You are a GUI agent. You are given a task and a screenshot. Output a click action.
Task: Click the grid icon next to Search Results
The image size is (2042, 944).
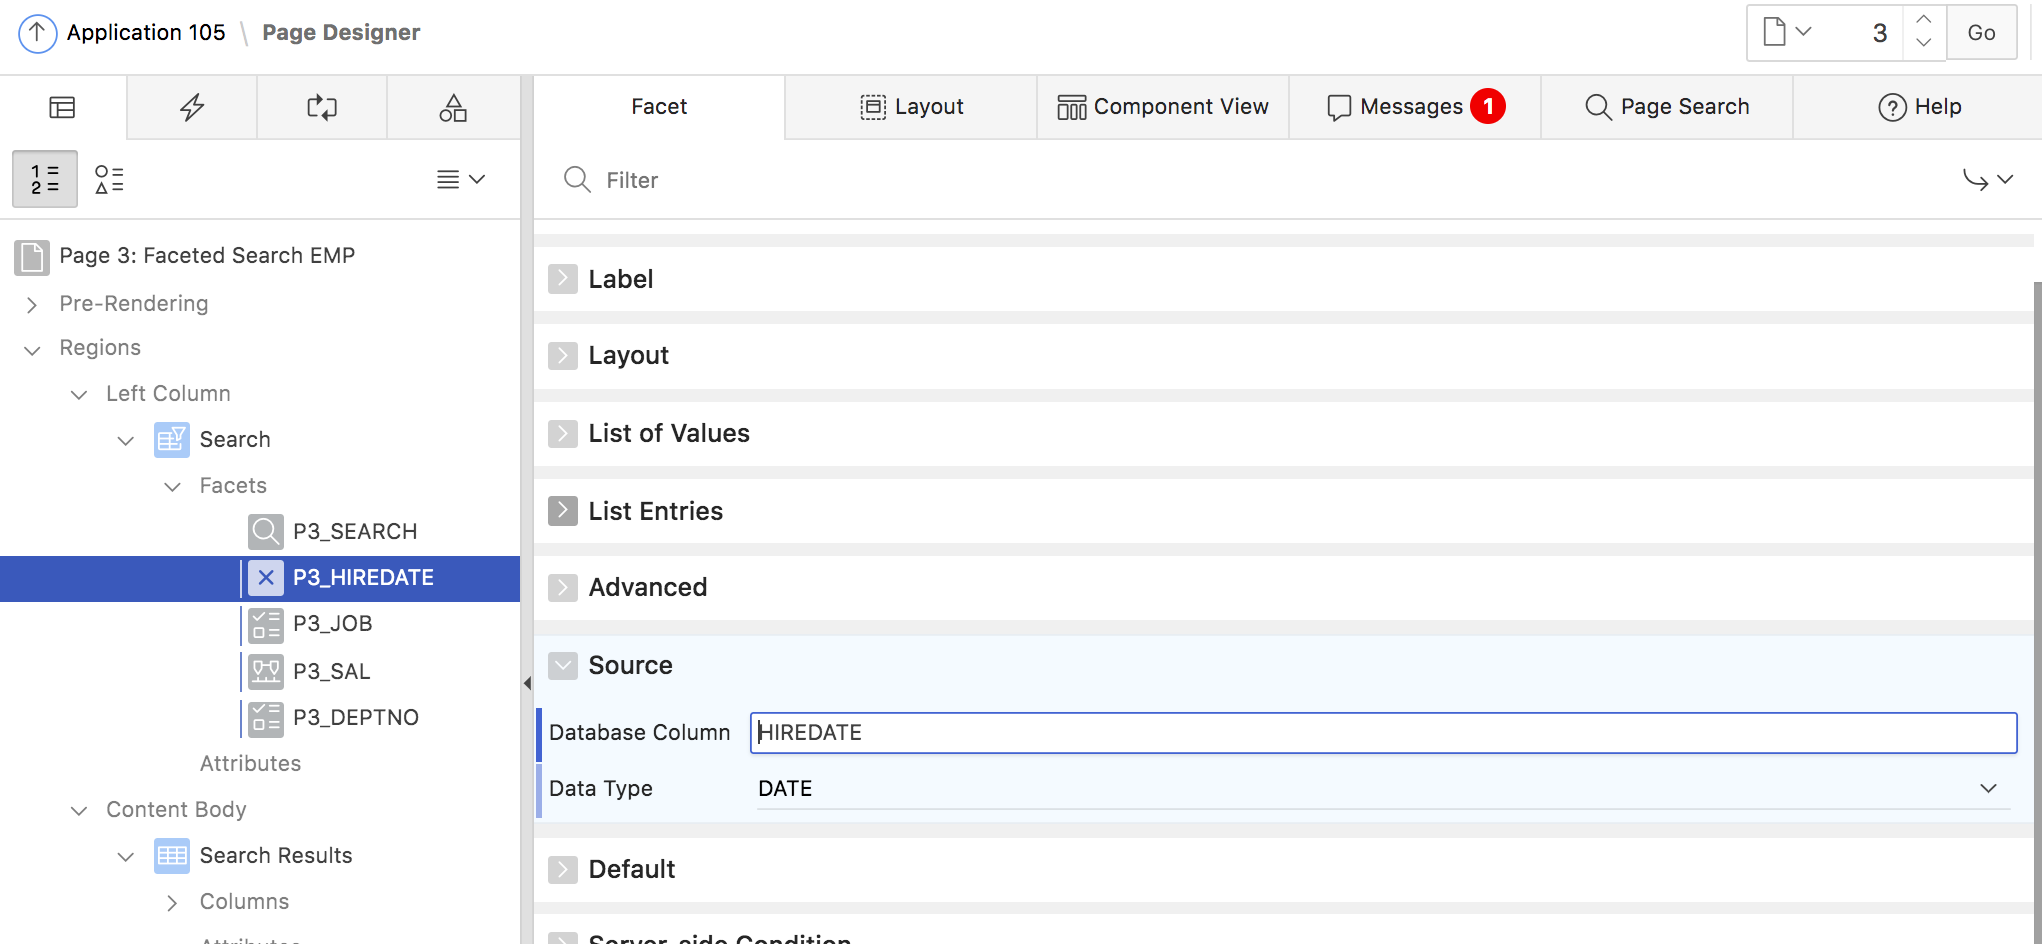point(171,855)
